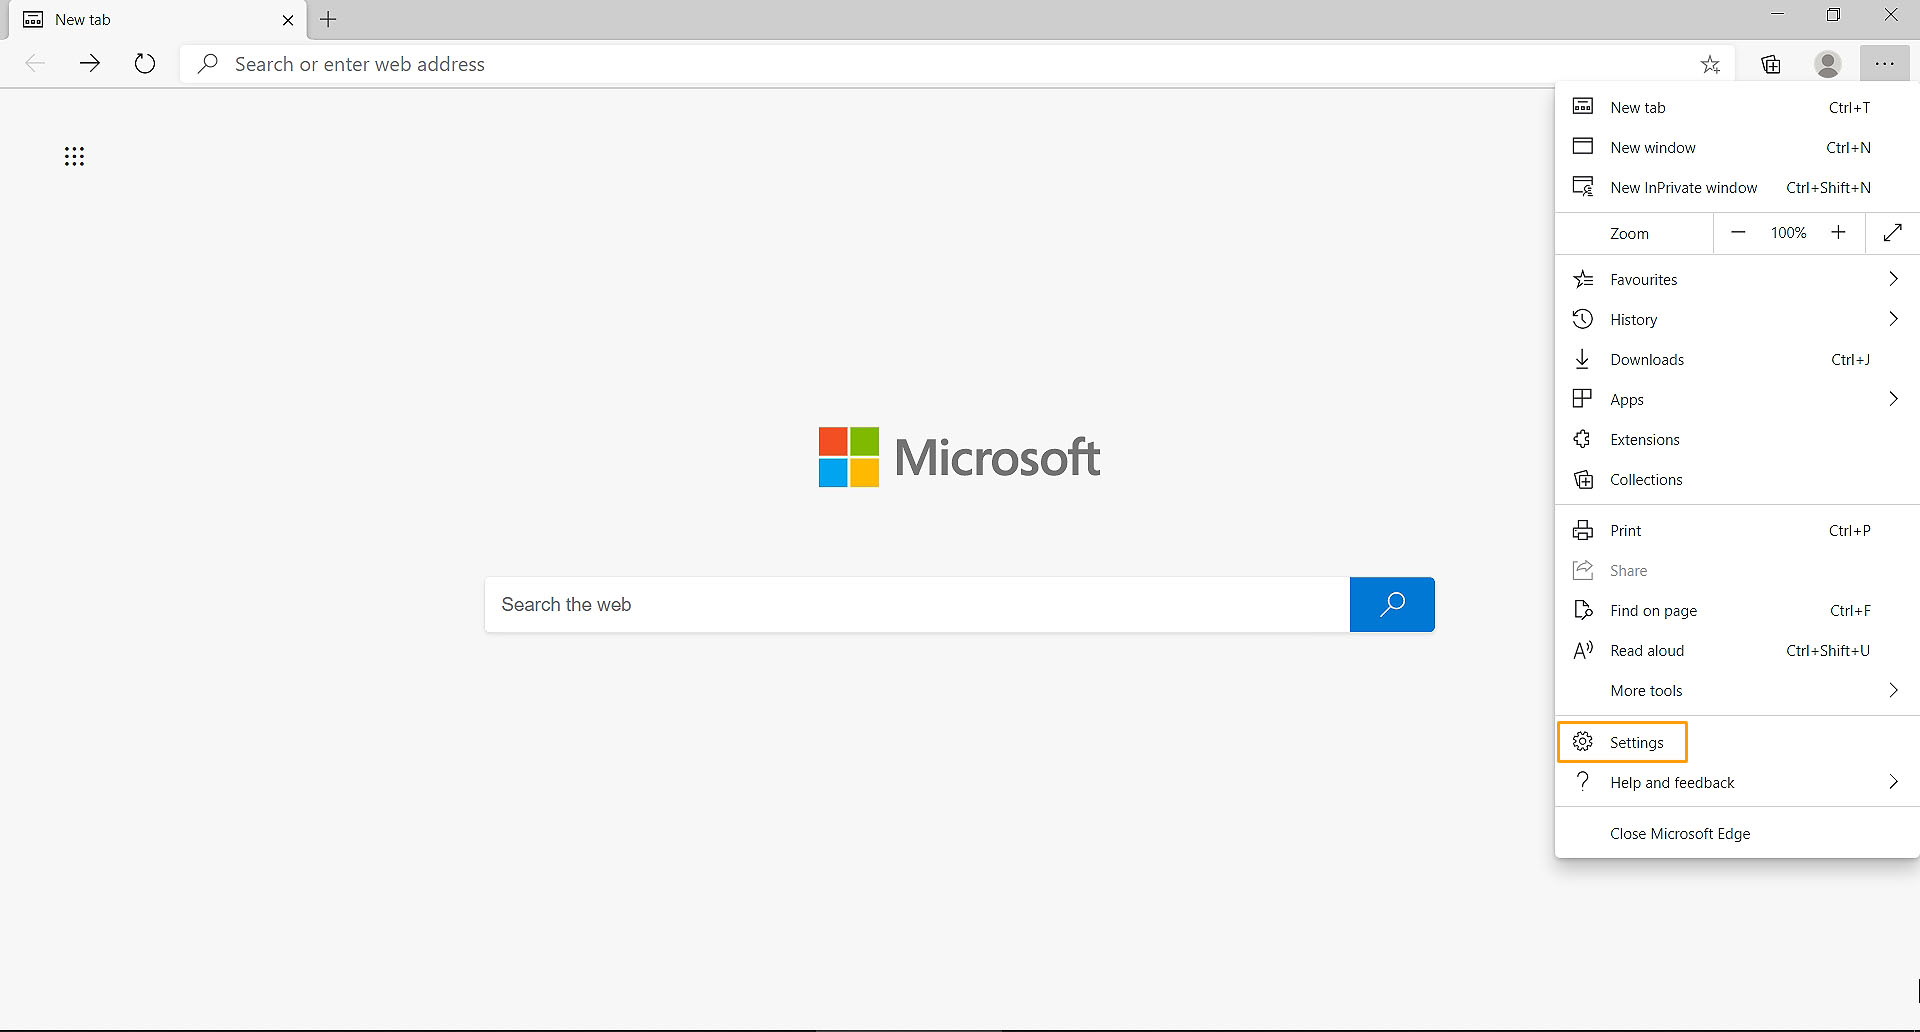Select New InPrivate window menu item

[1683, 188]
